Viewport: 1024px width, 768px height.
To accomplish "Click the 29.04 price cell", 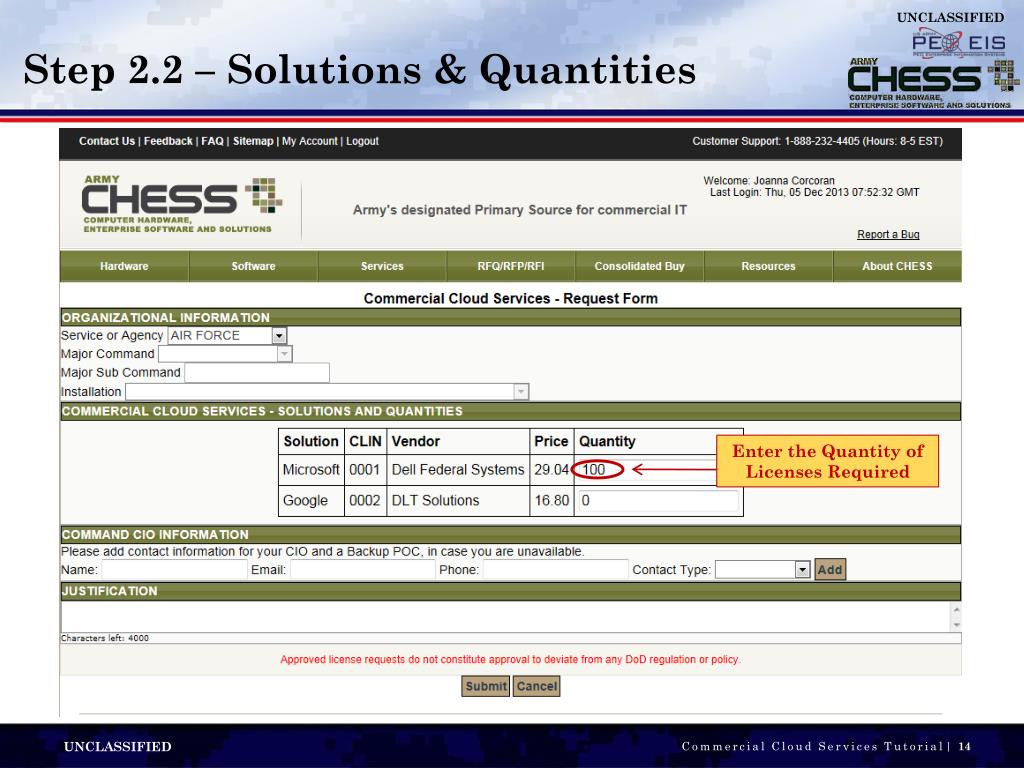I will [551, 470].
